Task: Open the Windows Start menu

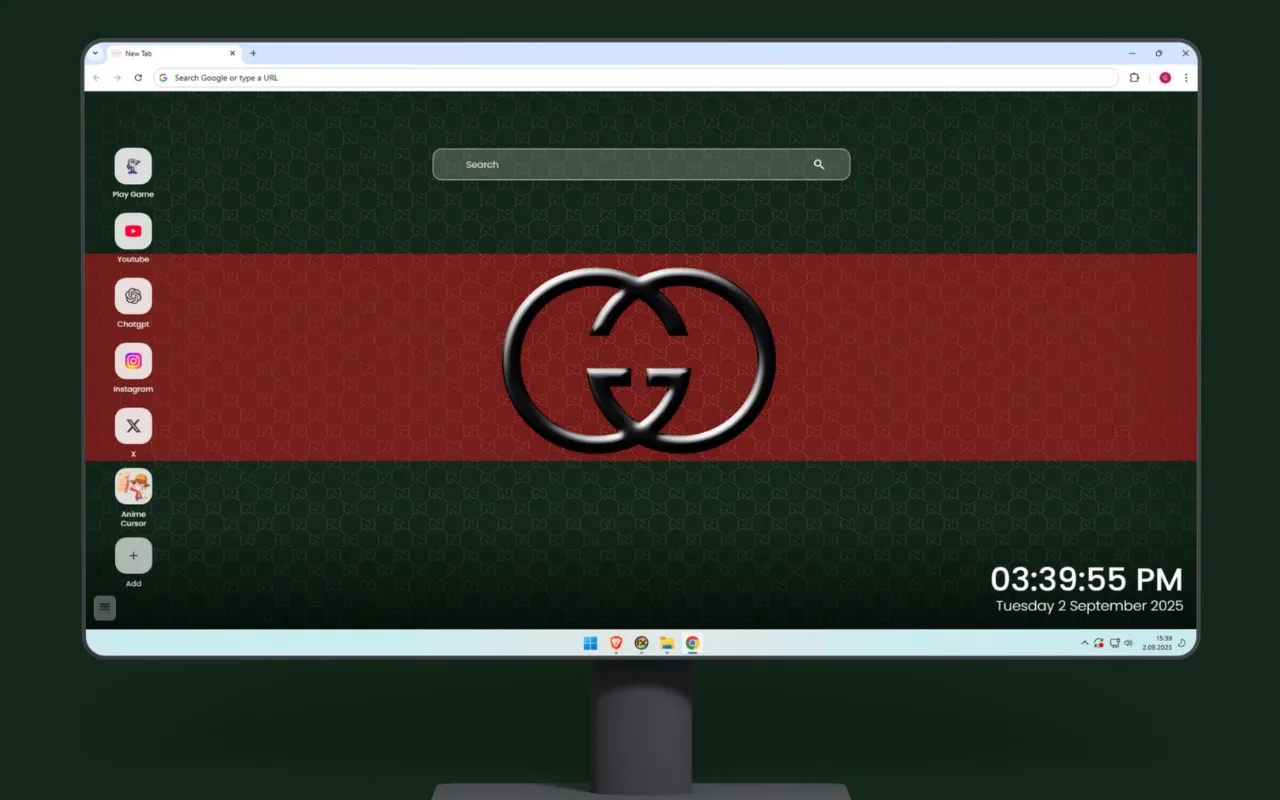Action: click(590, 643)
